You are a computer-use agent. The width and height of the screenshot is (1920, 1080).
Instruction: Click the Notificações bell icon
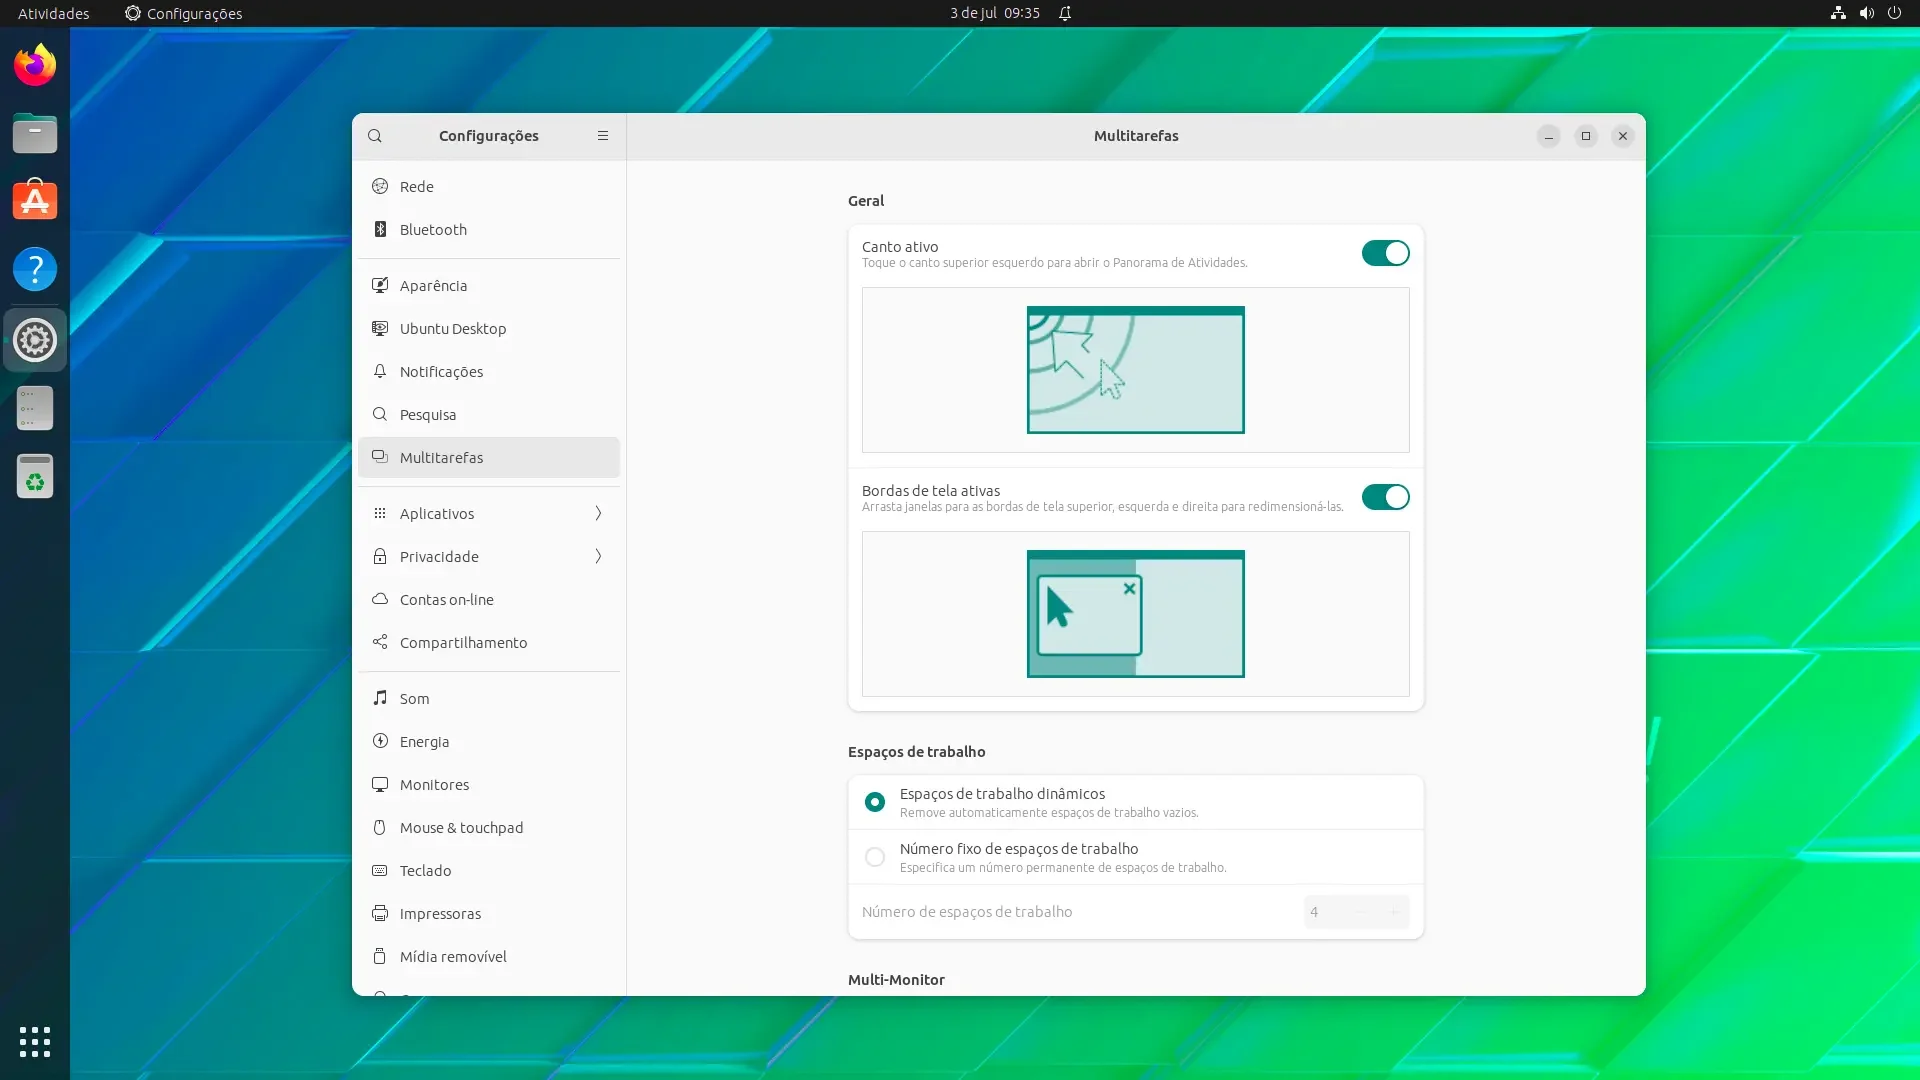pyautogui.click(x=380, y=371)
